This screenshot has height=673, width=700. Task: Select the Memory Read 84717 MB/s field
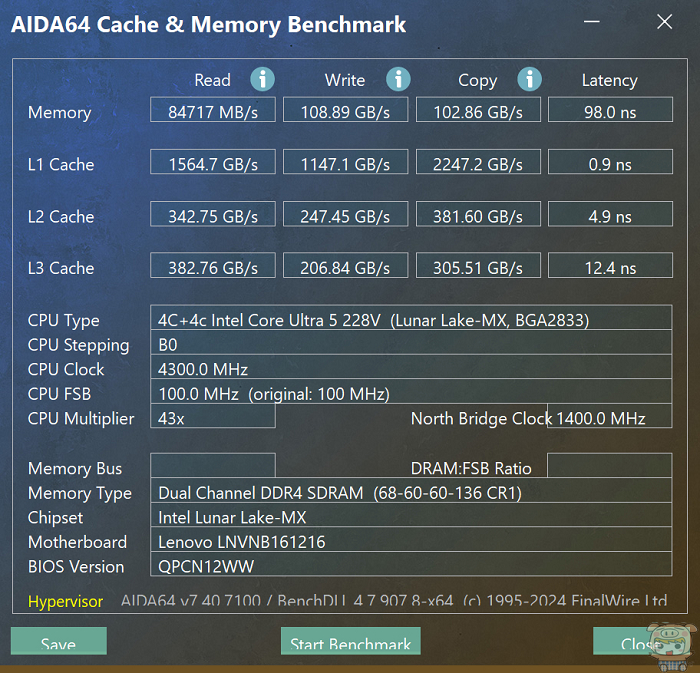(213, 110)
